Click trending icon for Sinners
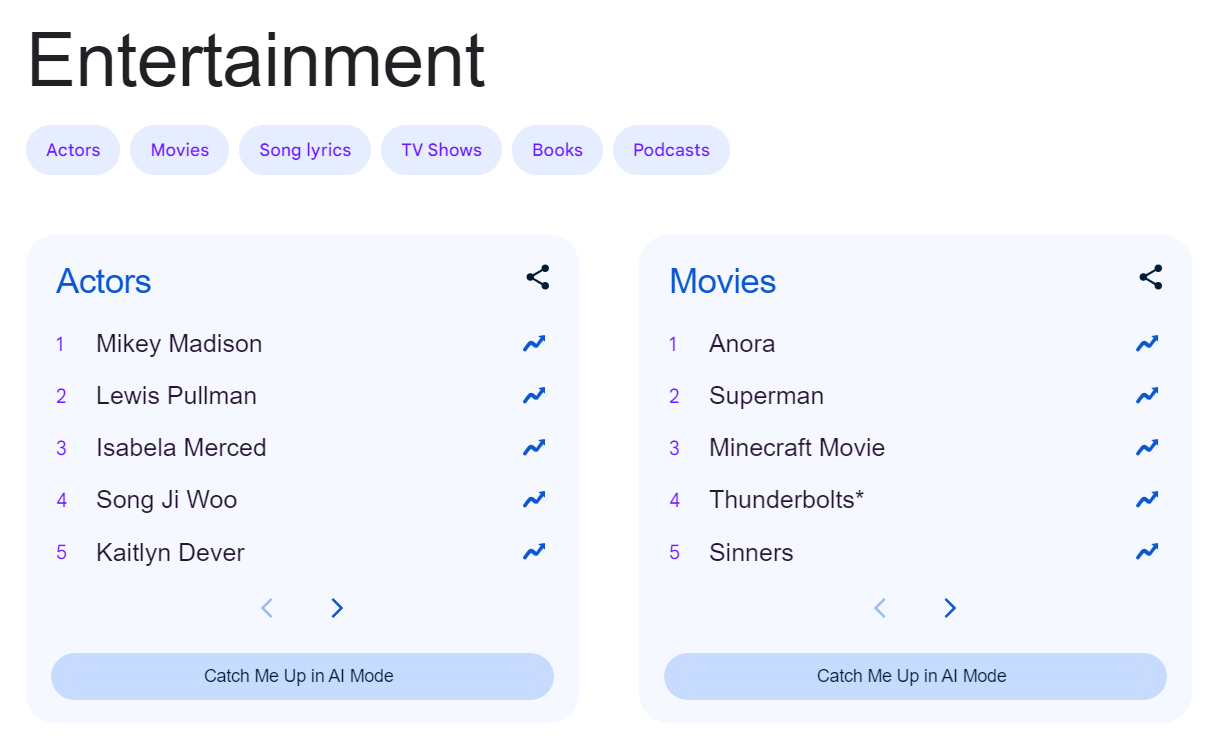This screenshot has height=740, width=1217. pyautogui.click(x=1147, y=551)
